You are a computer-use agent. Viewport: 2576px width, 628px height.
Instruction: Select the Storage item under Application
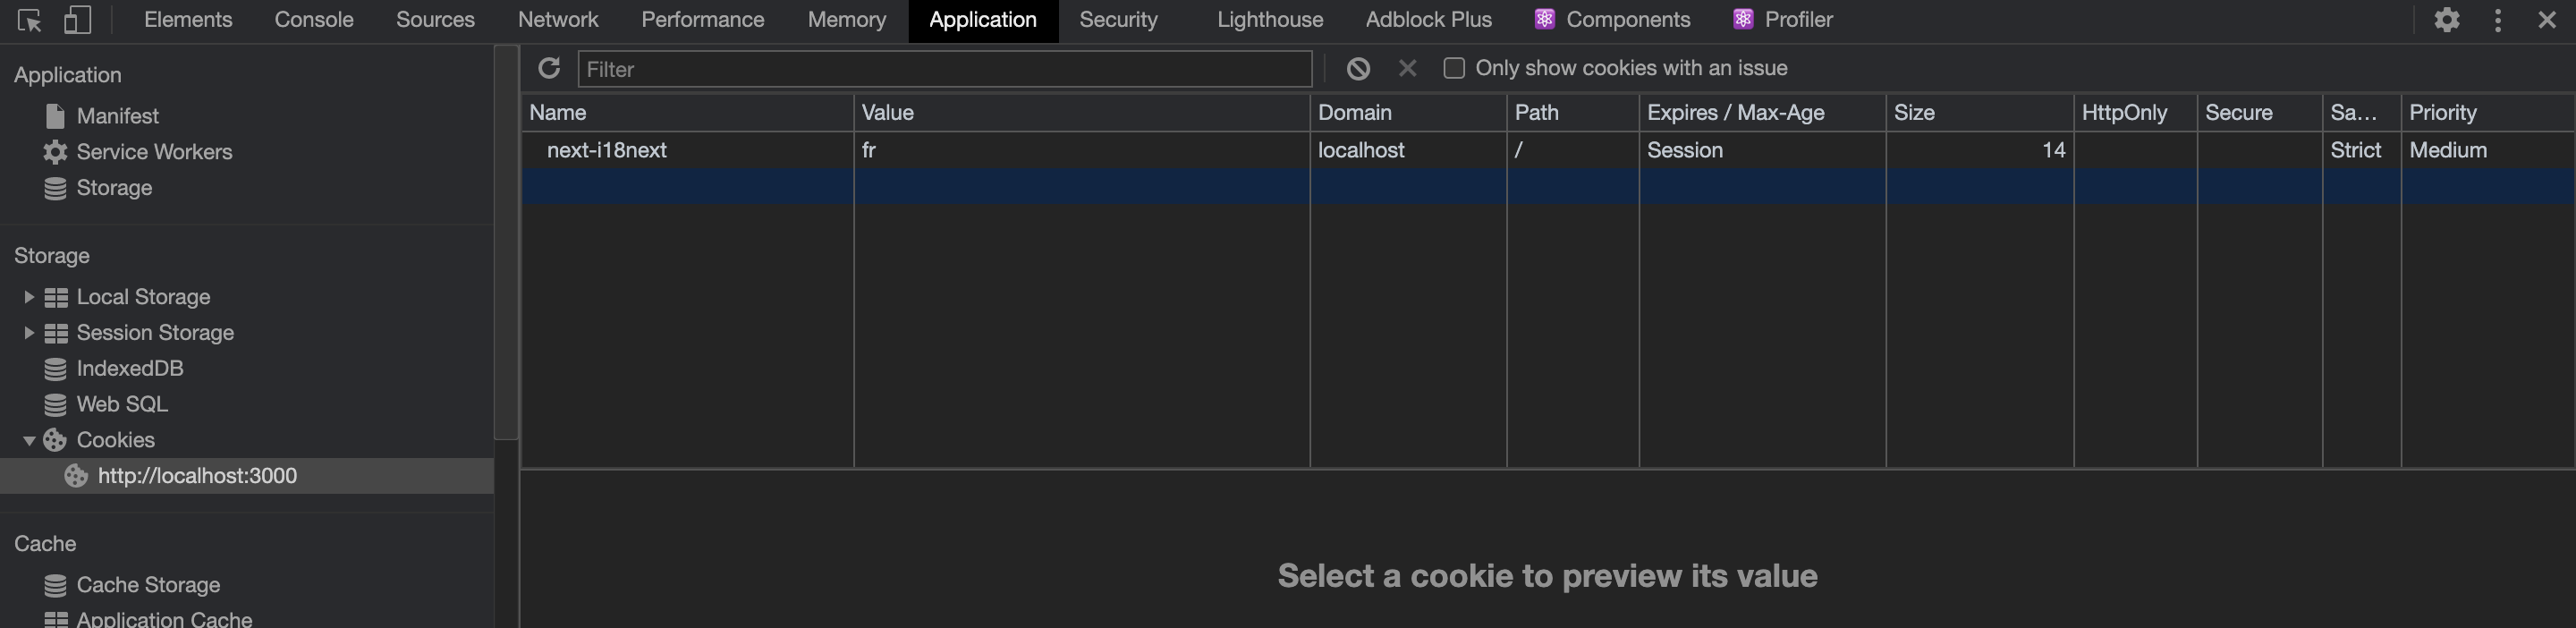click(113, 187)
